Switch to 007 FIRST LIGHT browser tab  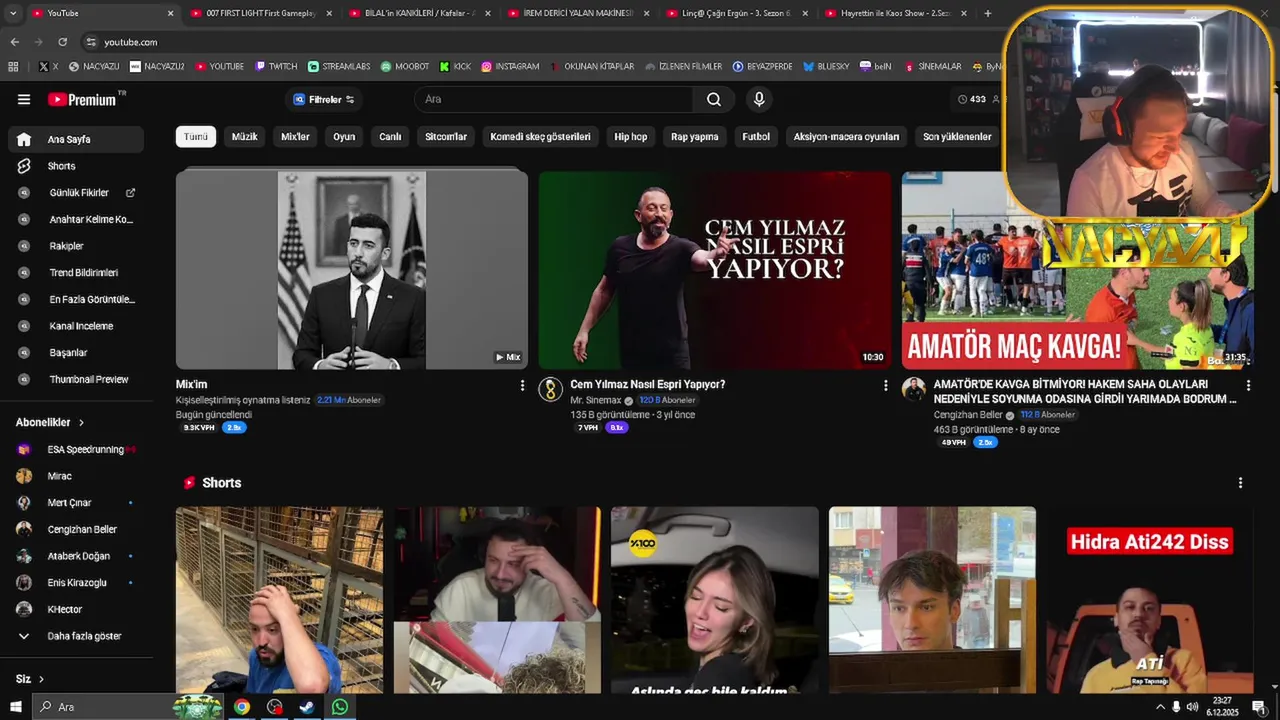coord(260,13)
